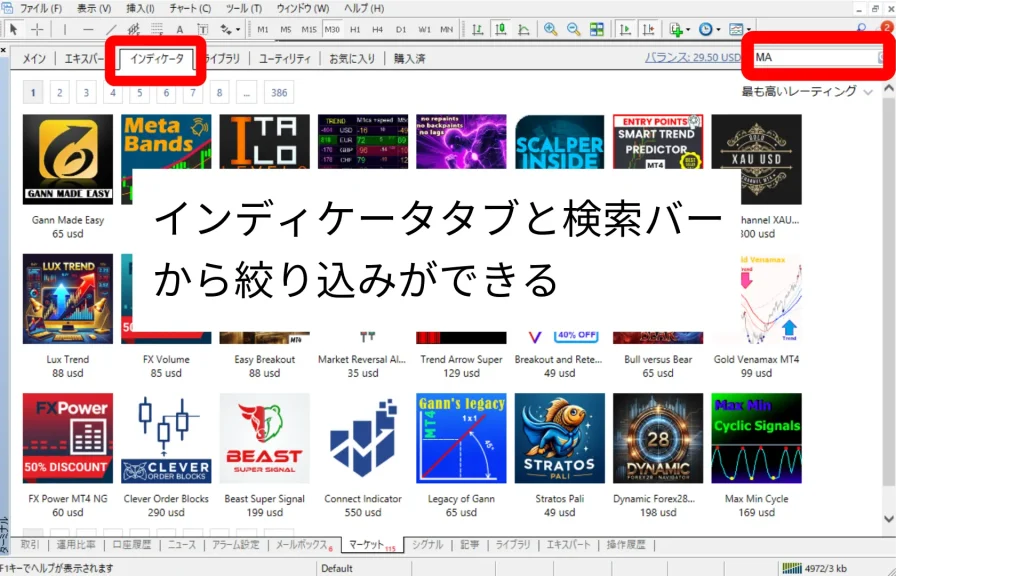The width and height of the screenshot is (1024, 576).
Task: Switch terminal to the シグナル tab
Action: pyautogui.click(x=428, y=545)
